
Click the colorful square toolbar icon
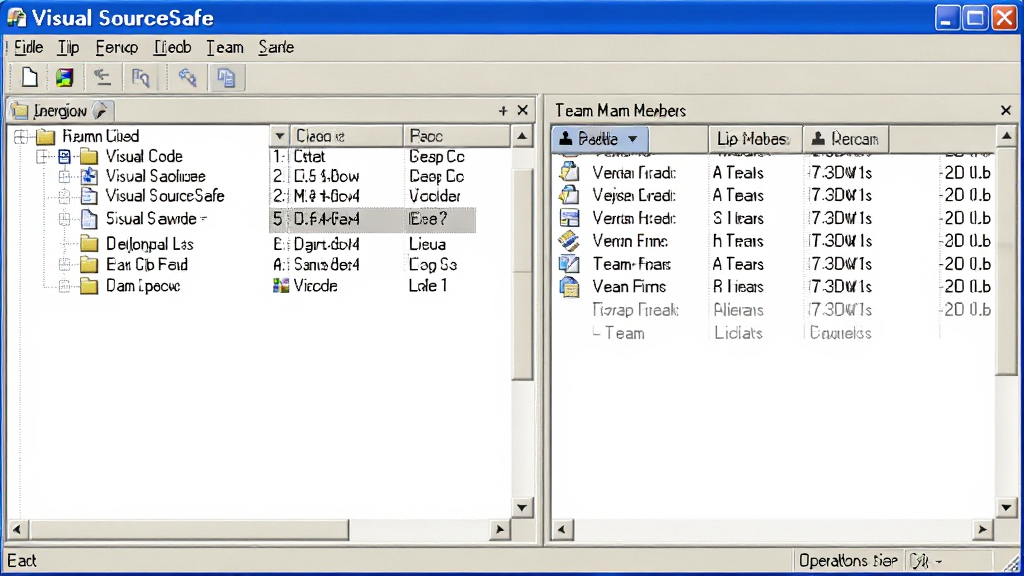65,78
